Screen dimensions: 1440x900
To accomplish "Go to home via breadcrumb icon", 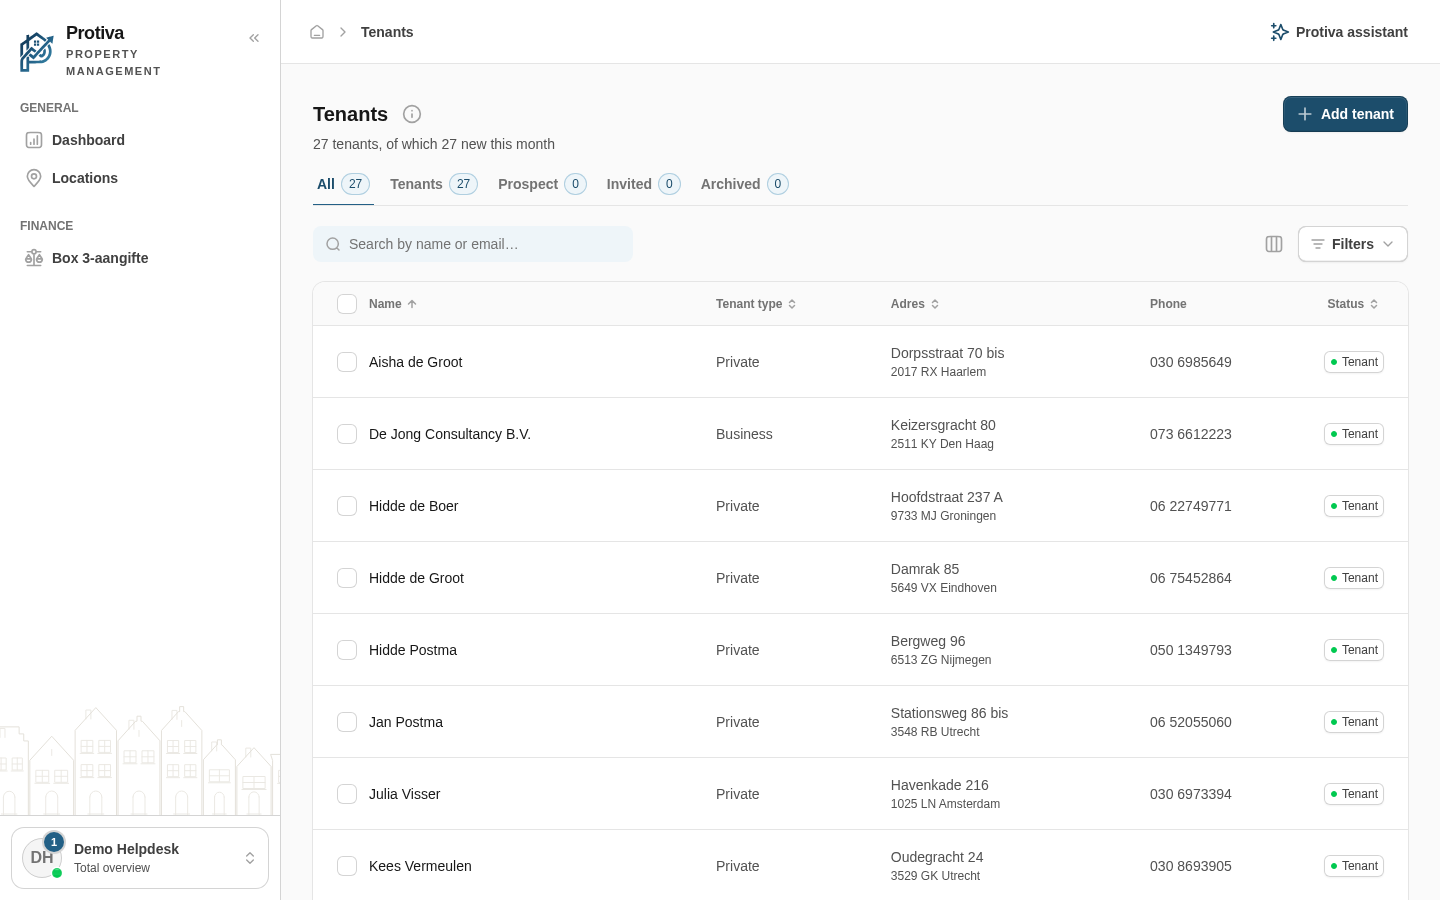I will [317, 32].
